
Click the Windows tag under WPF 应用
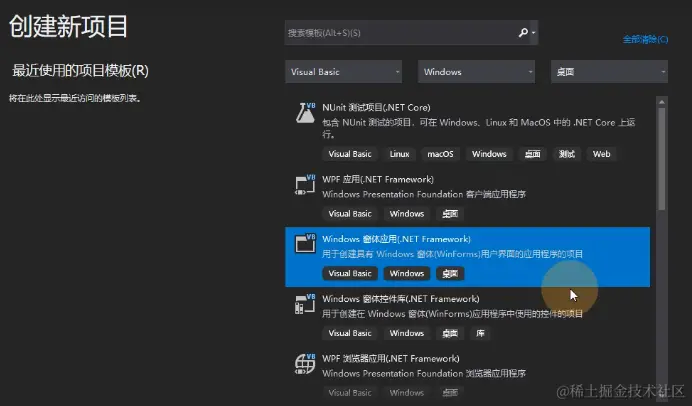pyautogui.click(x=406, y=214)
